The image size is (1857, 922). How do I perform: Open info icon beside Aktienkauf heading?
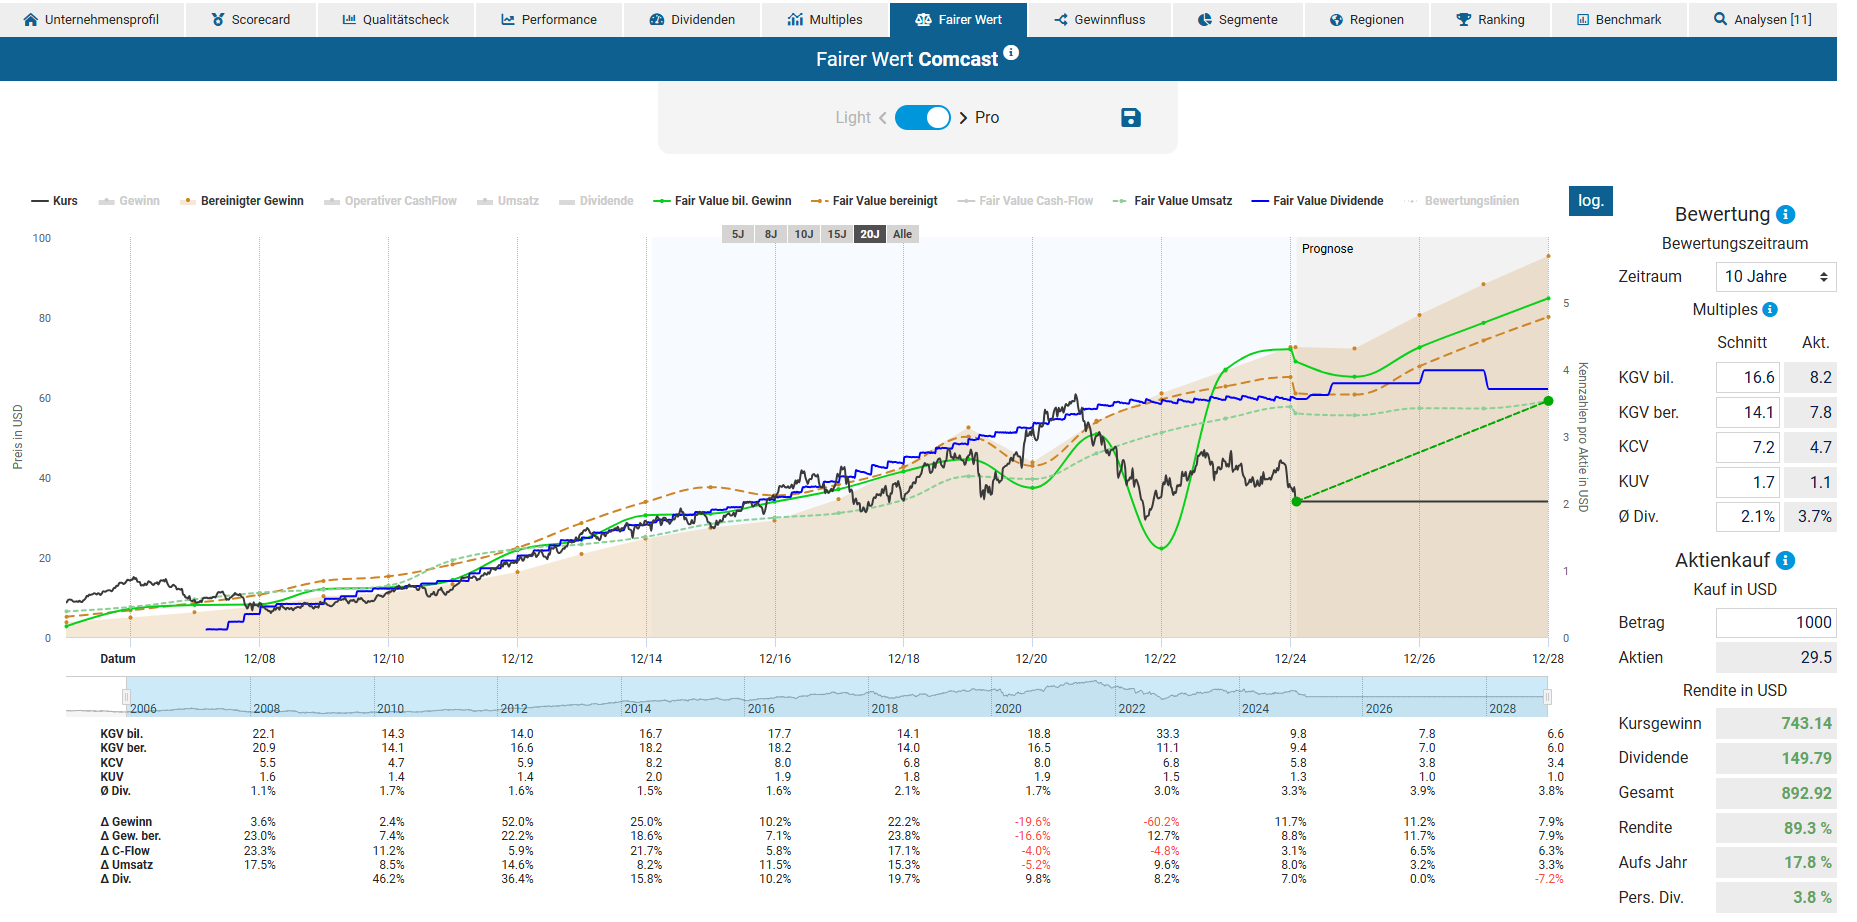click(x=1786, y=561)
